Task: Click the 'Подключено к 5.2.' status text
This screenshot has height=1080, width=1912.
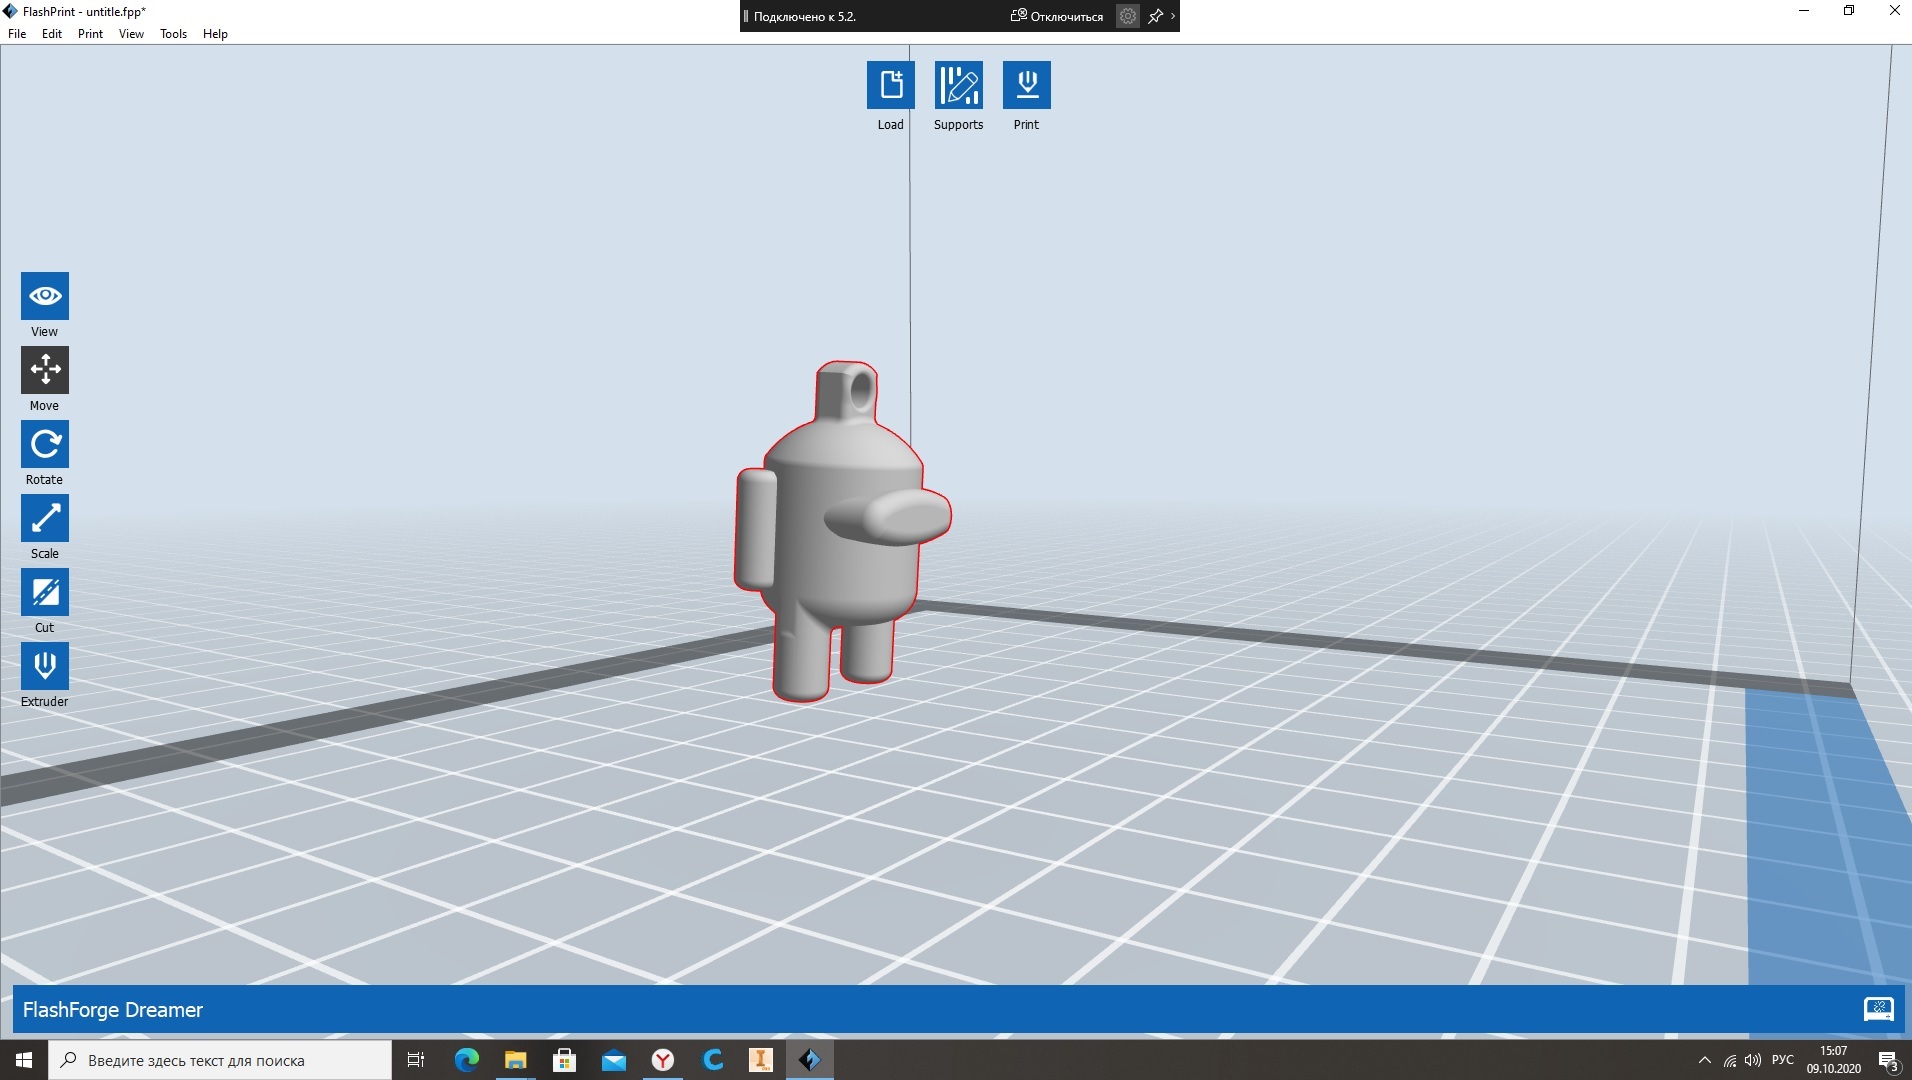Action: (x=804, y=16)
